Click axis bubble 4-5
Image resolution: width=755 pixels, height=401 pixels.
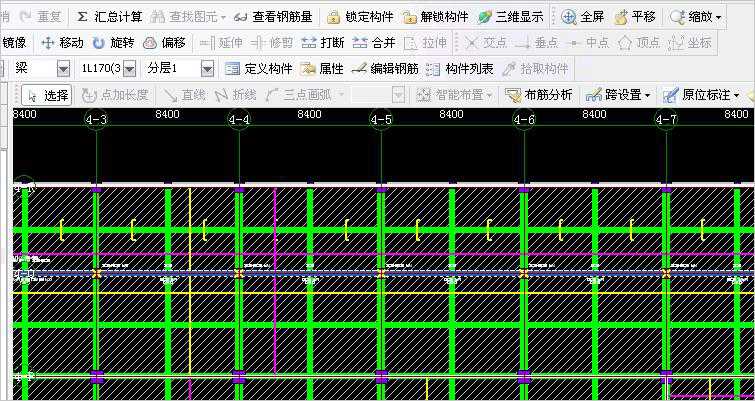tap(381, 119)
